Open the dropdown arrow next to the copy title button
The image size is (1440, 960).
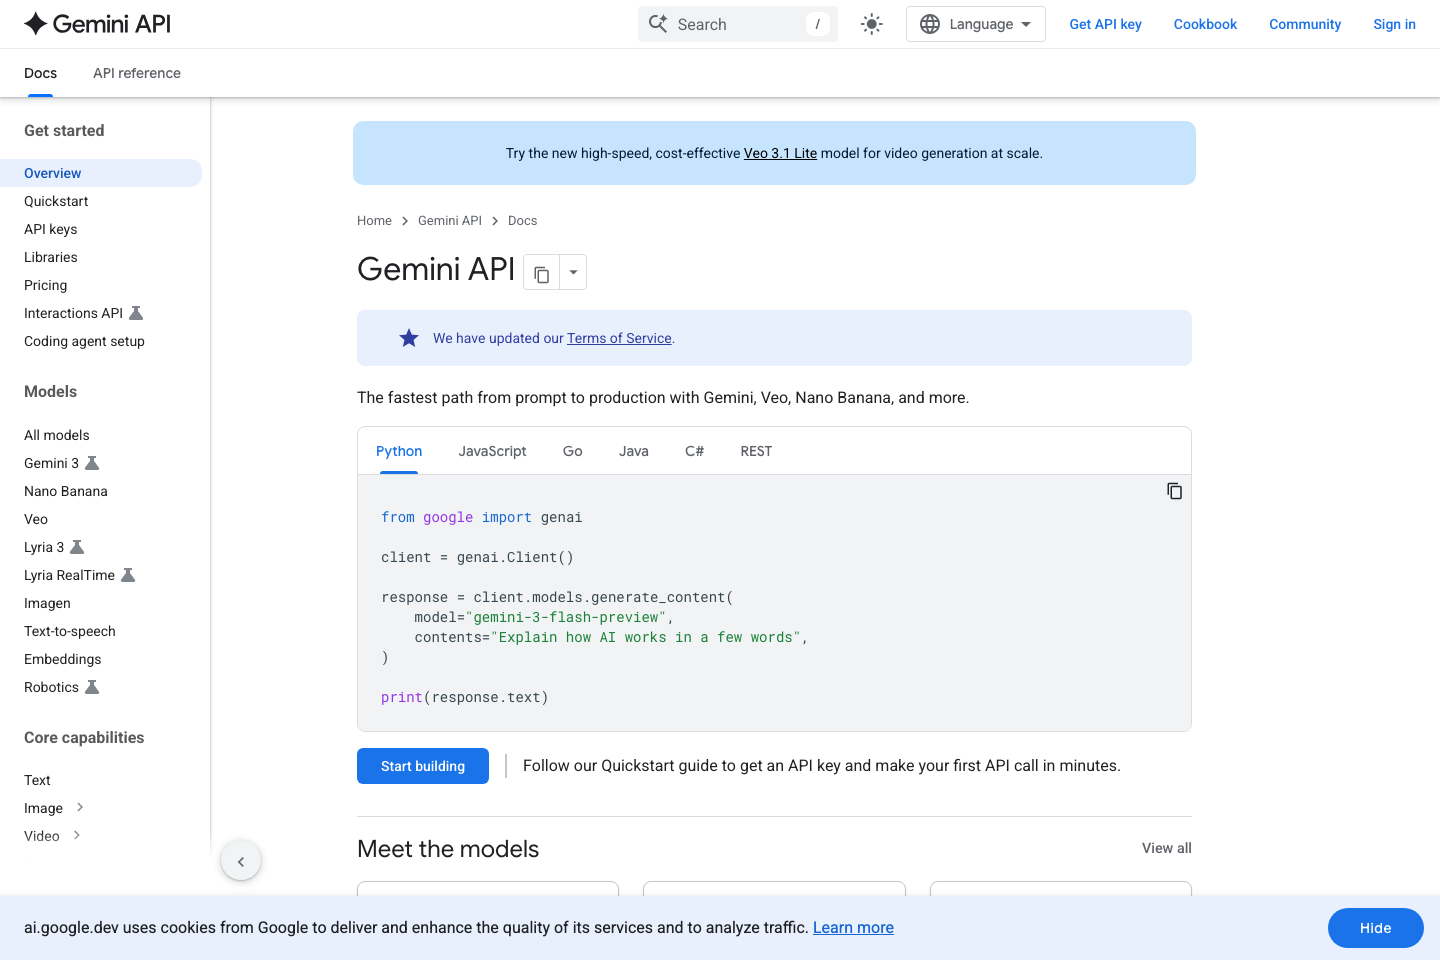point(572,272)
